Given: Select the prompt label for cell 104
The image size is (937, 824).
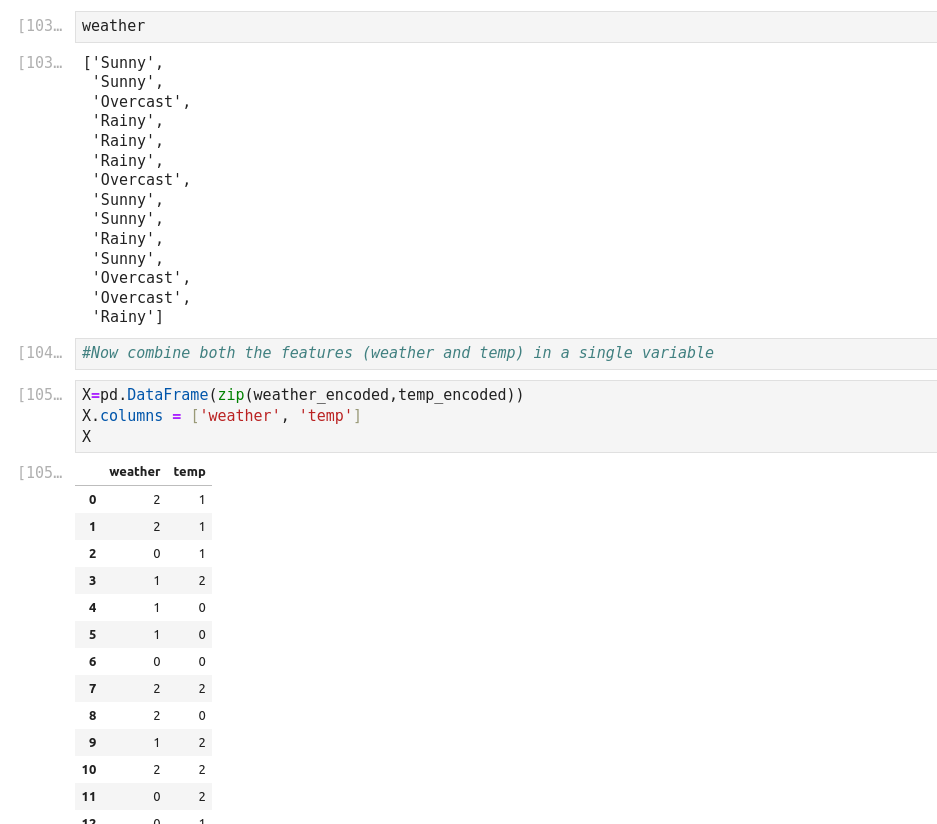Looking at the screenshot, I should [40, 353].
